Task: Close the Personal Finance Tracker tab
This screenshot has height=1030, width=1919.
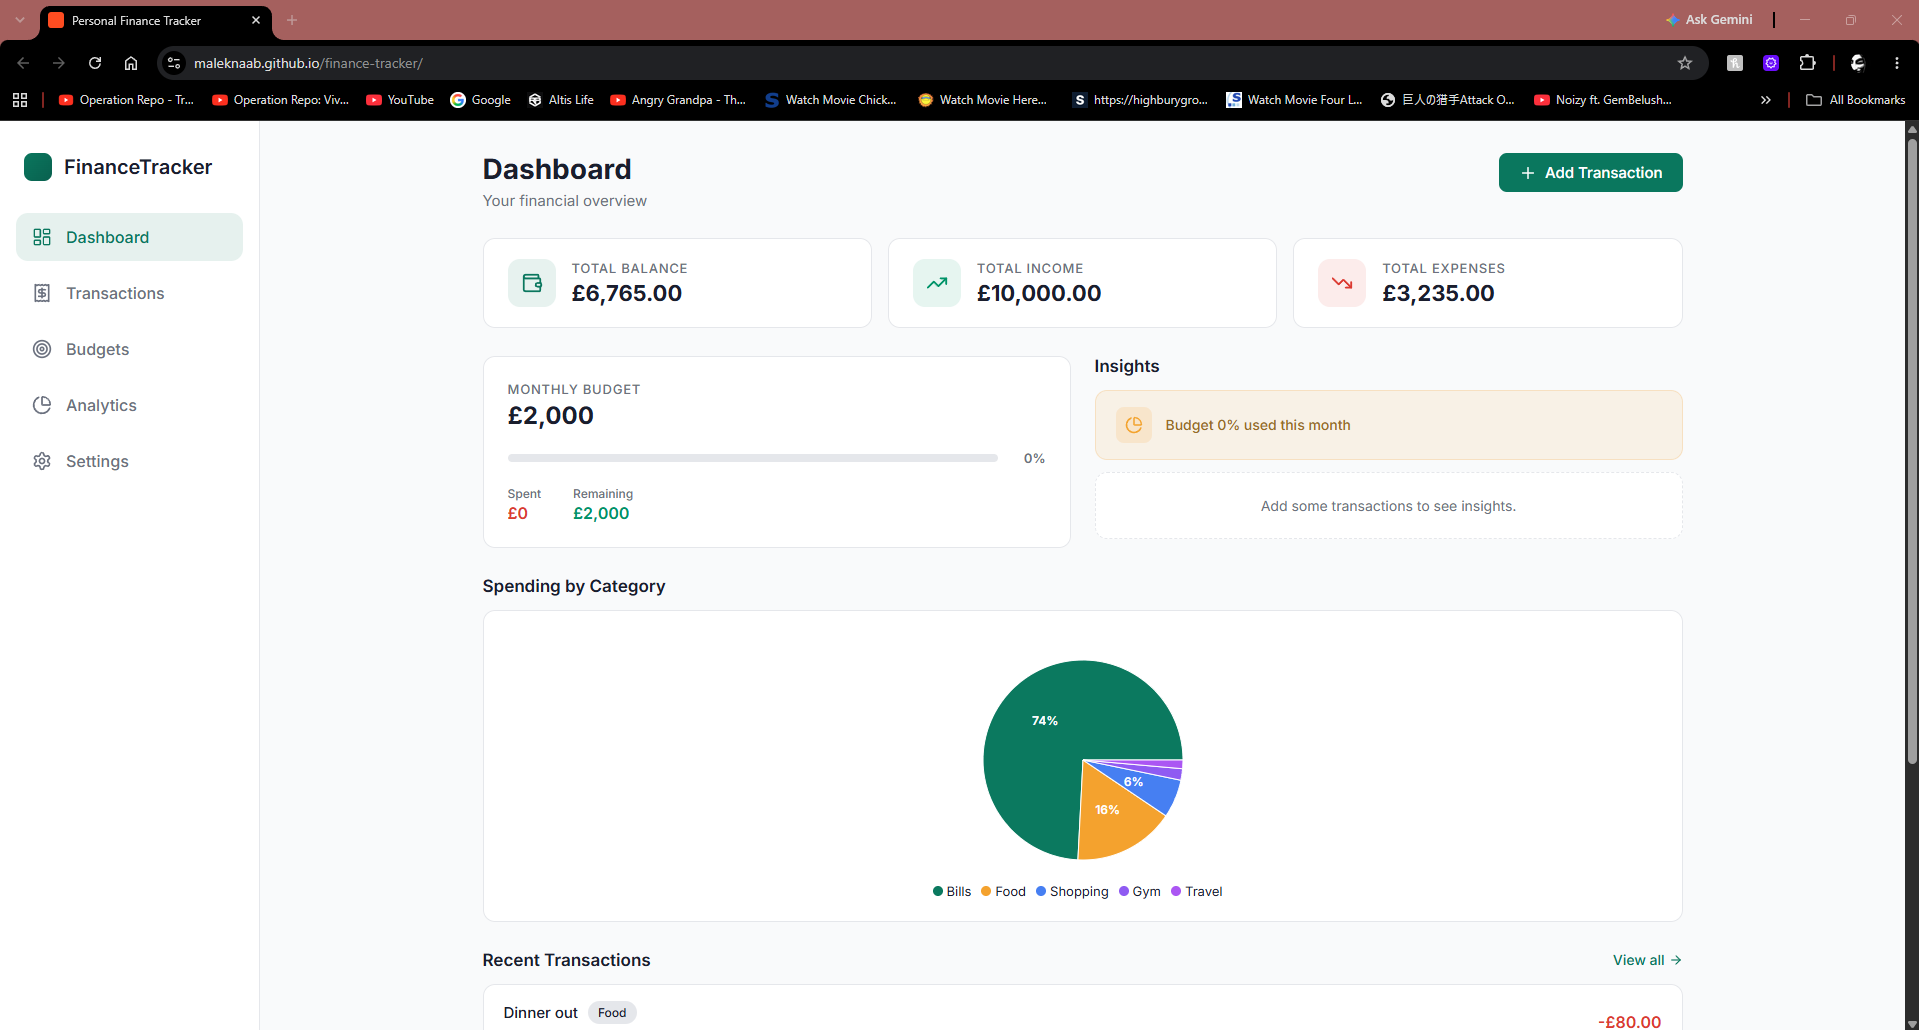Action: pos(256,20)
